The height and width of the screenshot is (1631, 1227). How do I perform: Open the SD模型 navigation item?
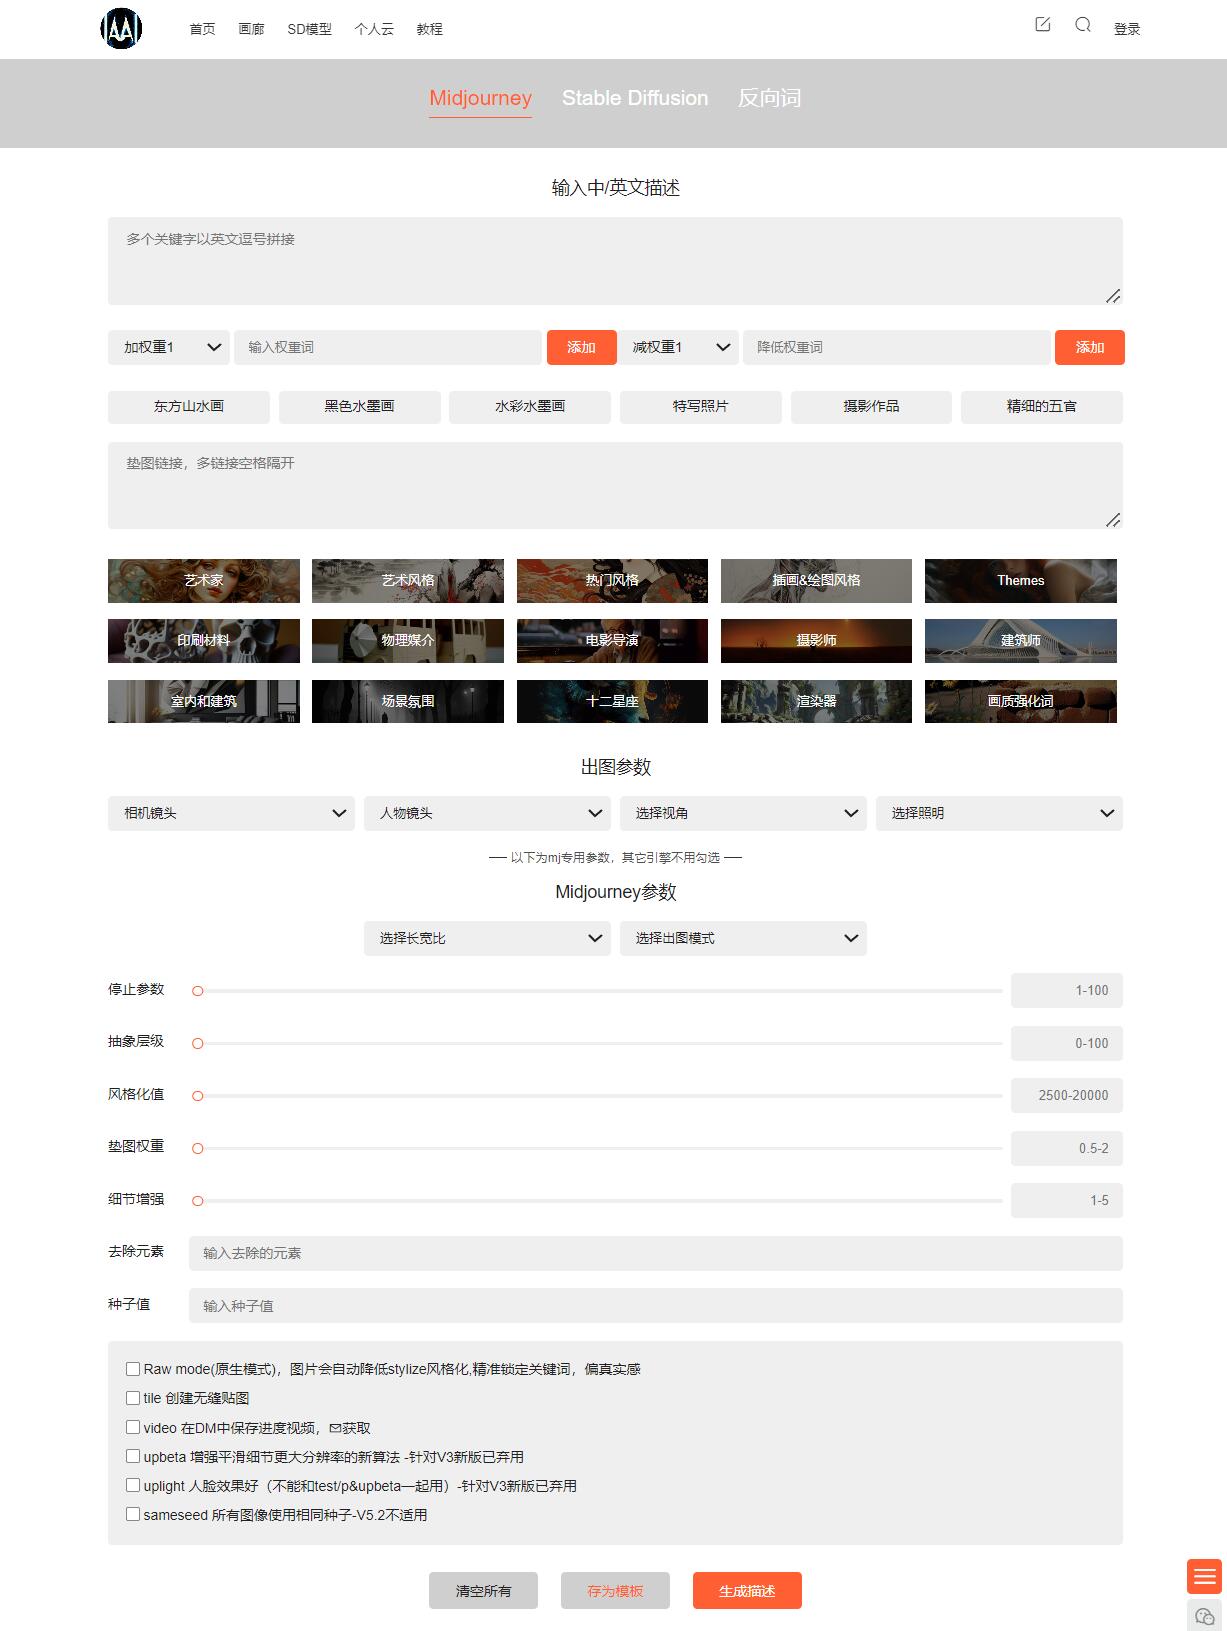click(x=309, y=29)
